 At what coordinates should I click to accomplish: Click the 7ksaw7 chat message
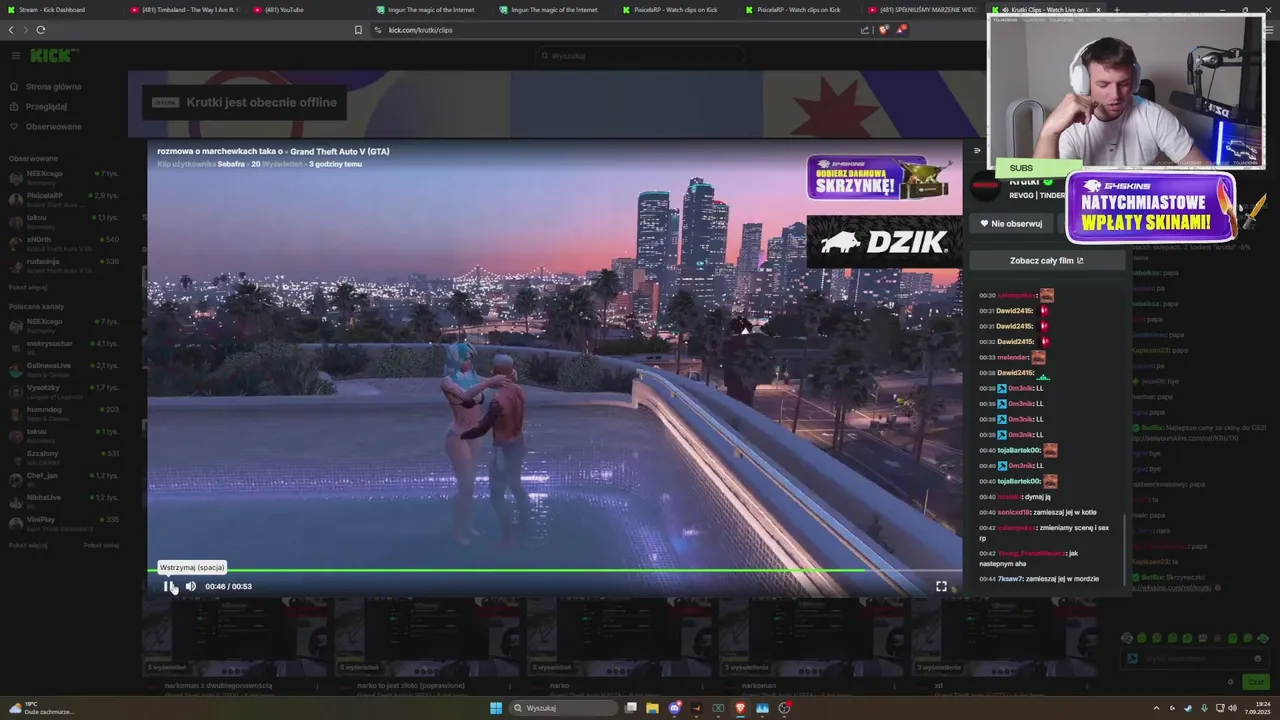pyautogui.click(x=1039, y=579)
